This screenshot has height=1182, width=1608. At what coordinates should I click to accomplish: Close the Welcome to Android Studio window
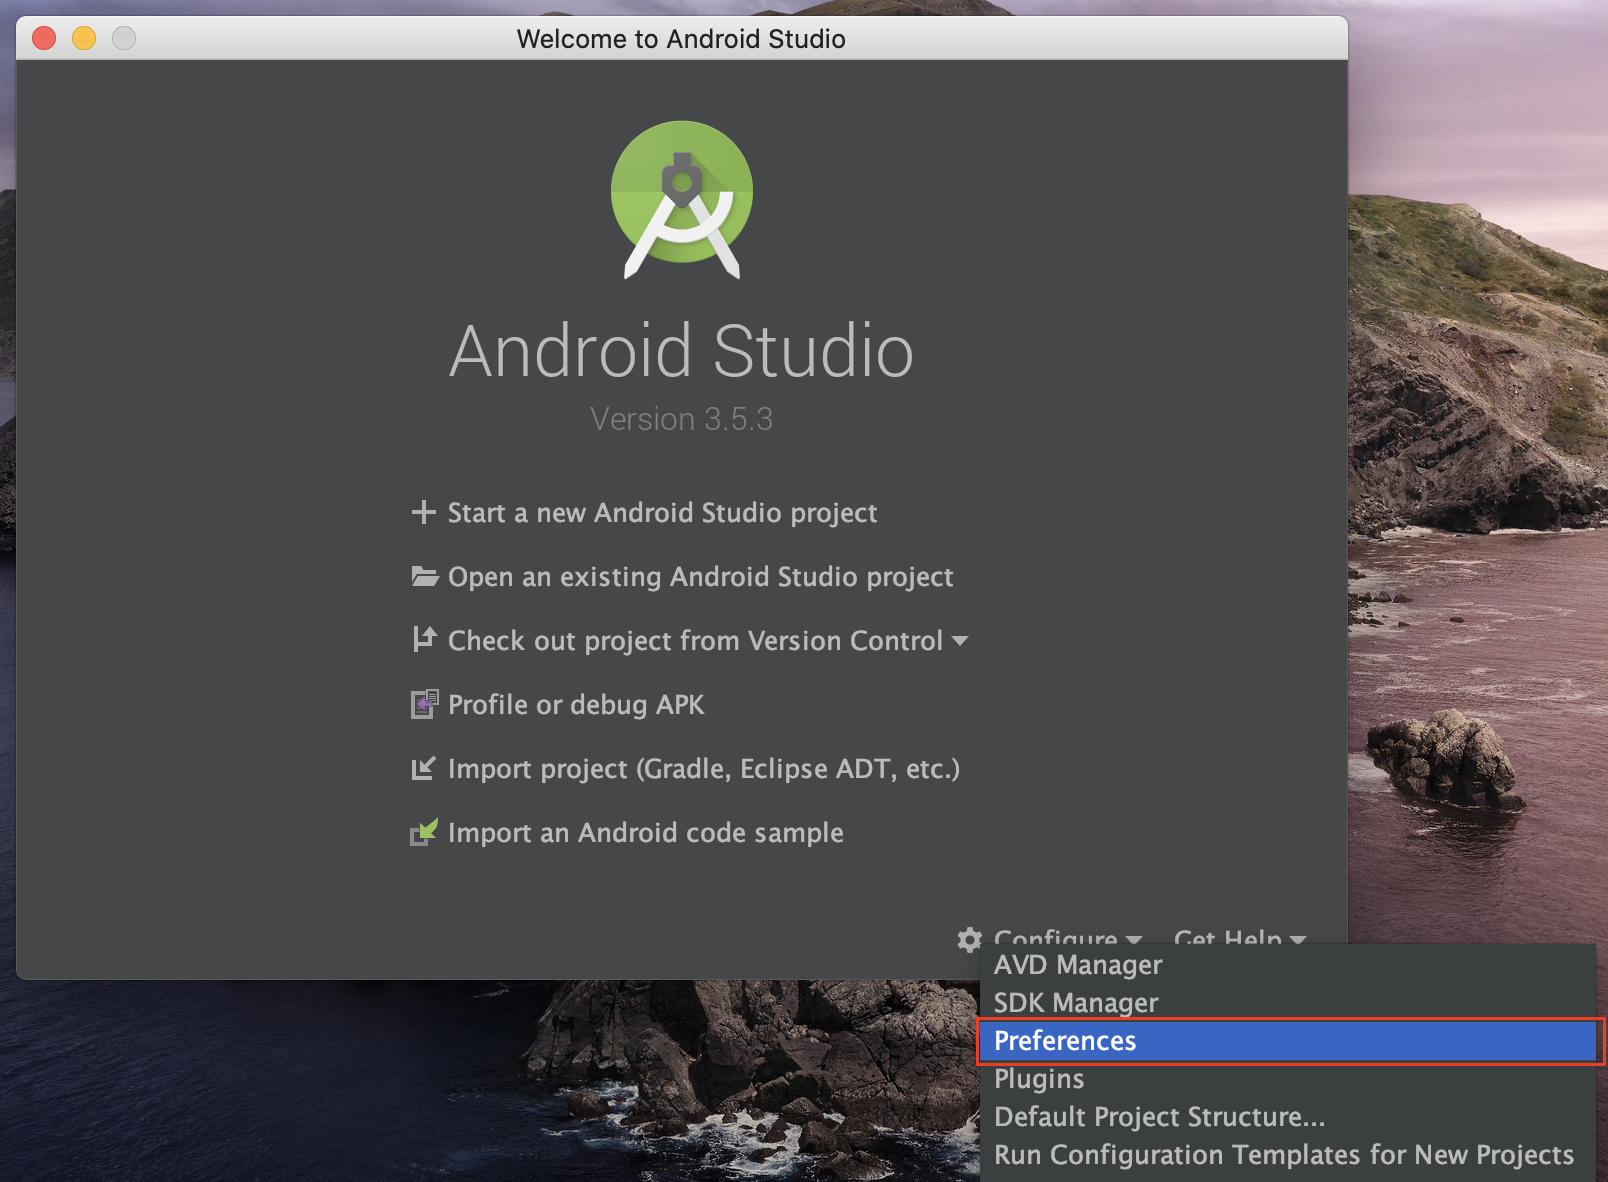pos(44,38)
